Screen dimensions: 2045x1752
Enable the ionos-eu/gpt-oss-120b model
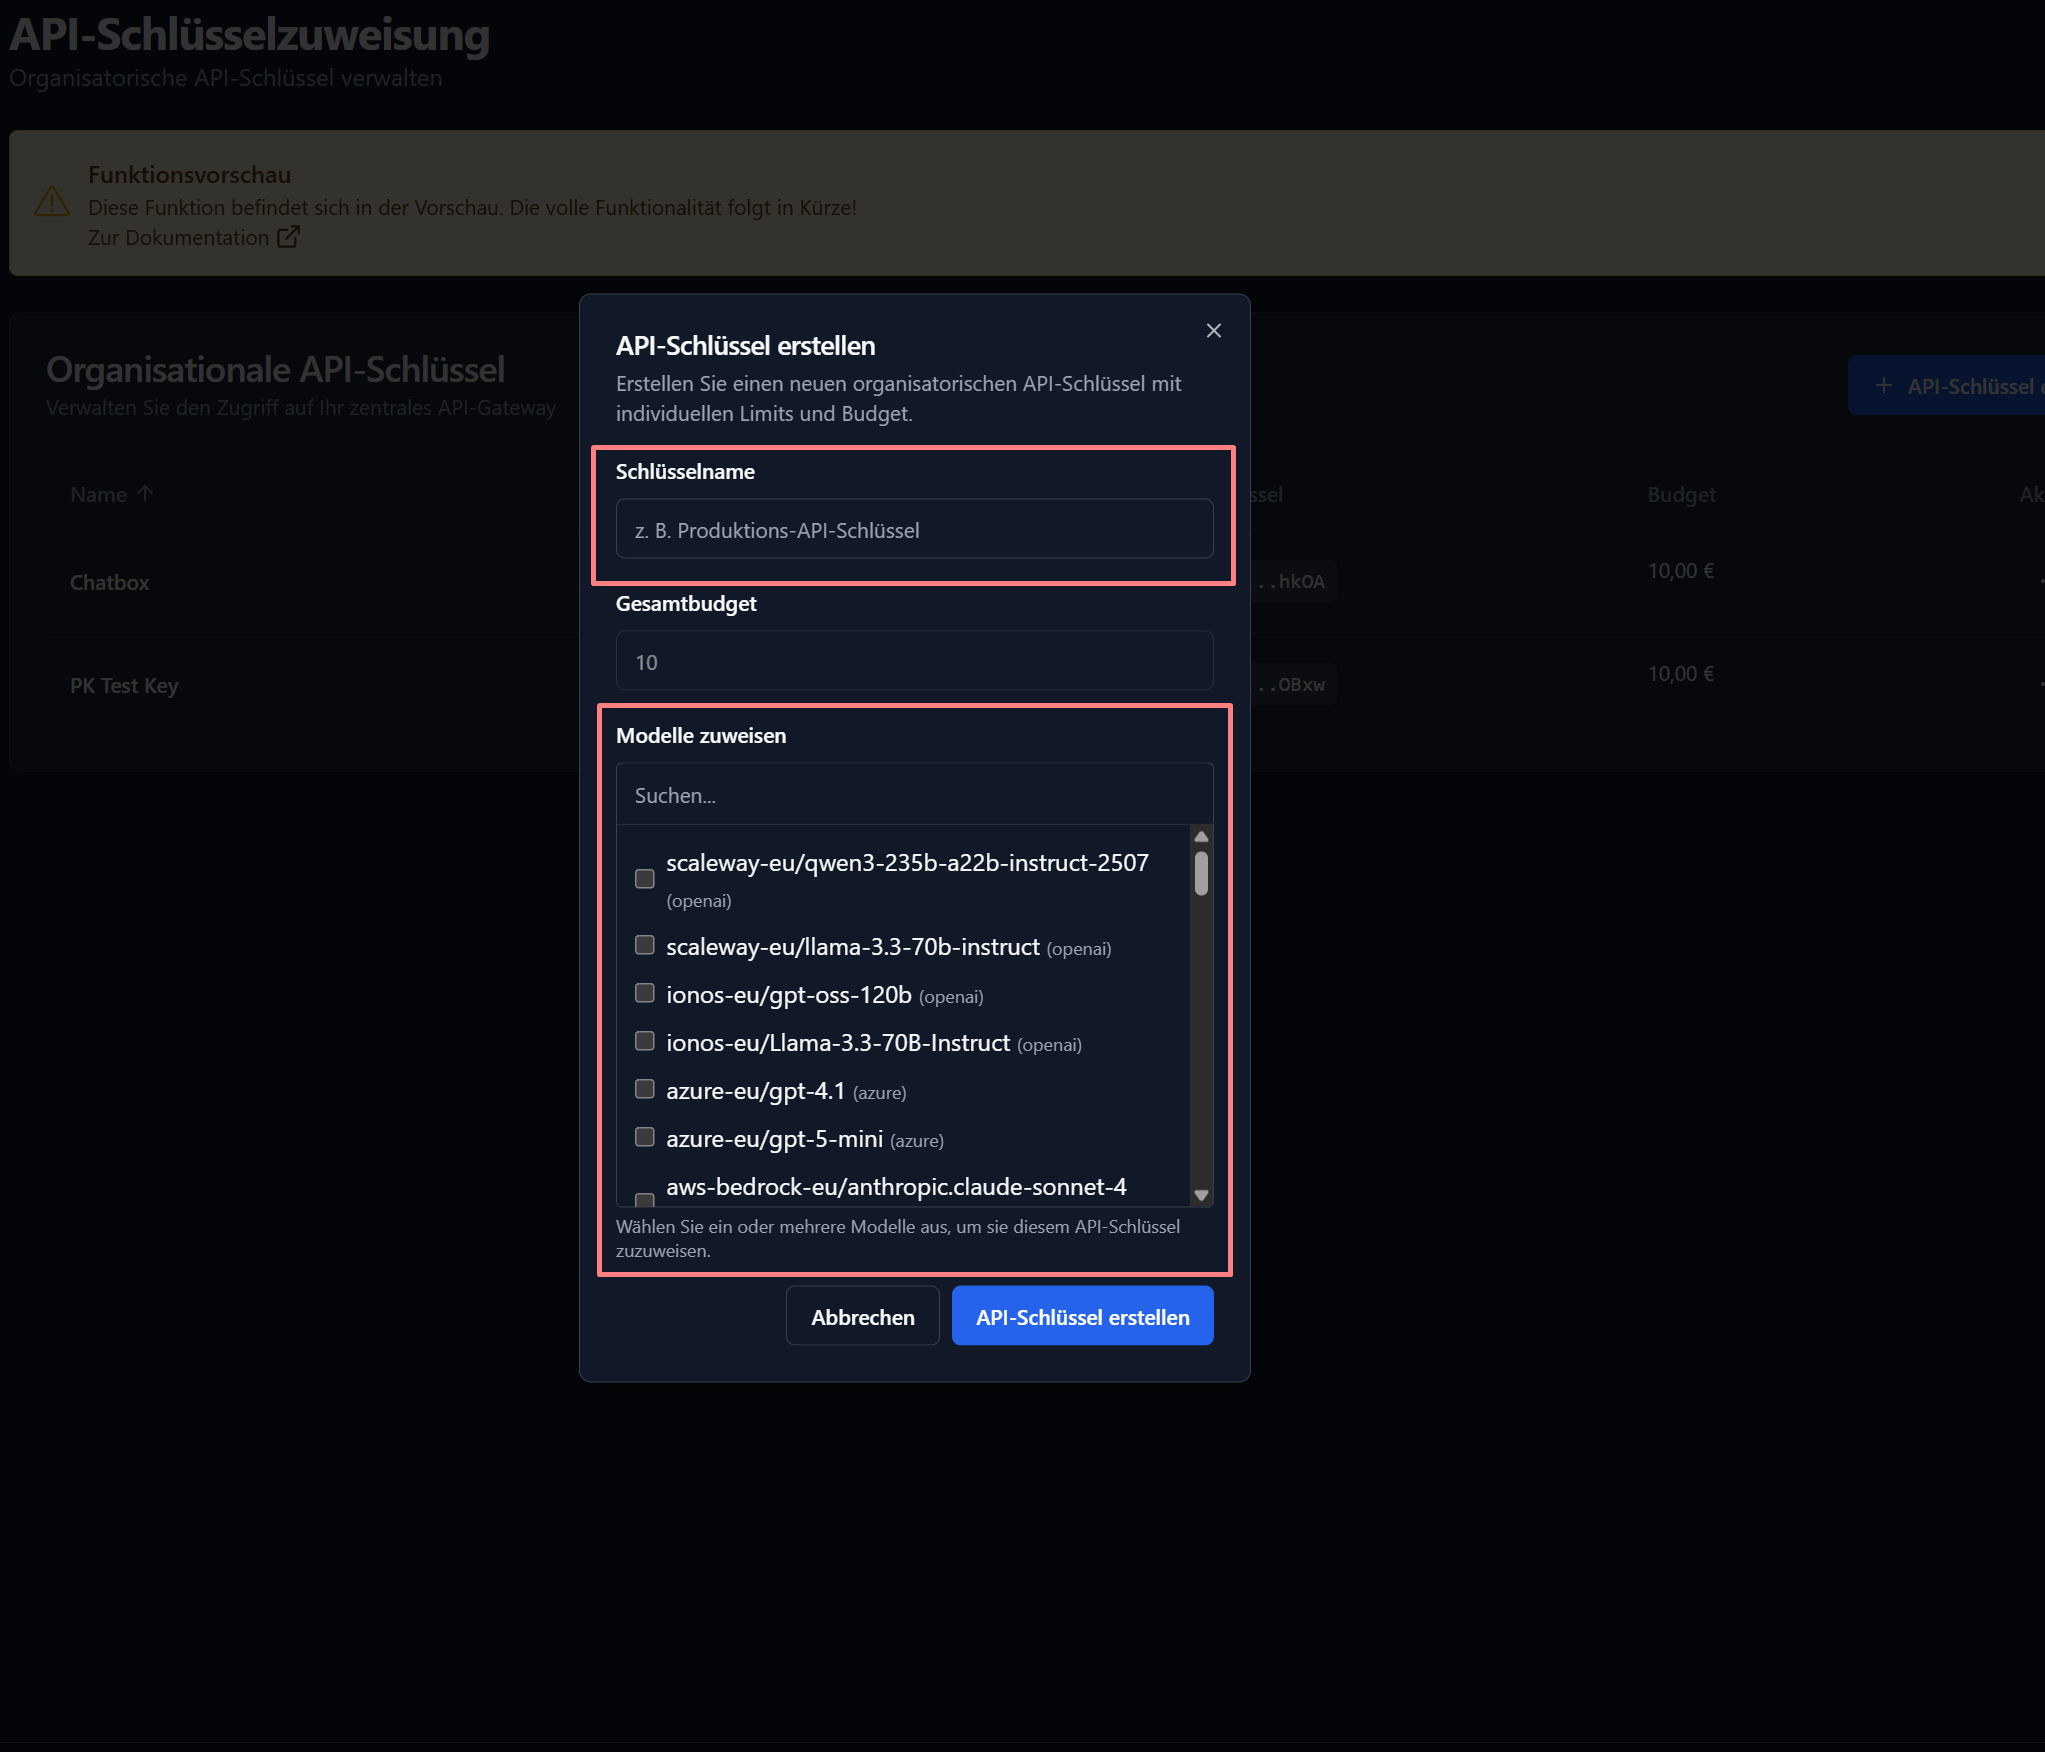644,992
